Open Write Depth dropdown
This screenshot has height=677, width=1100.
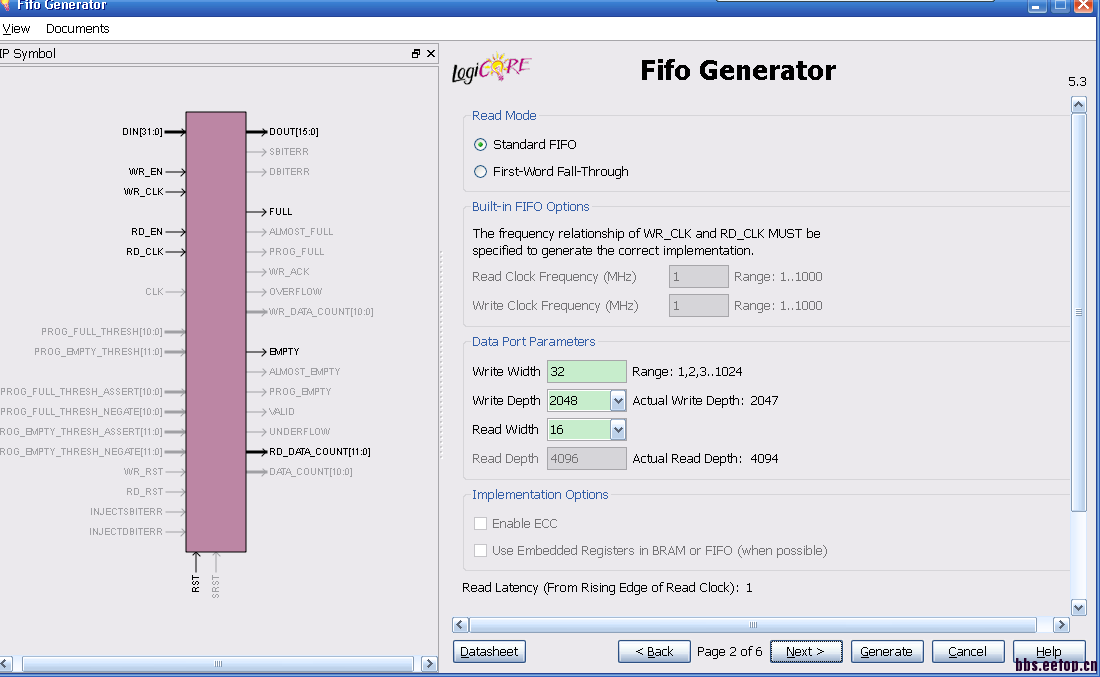click(x=618, y=401)
